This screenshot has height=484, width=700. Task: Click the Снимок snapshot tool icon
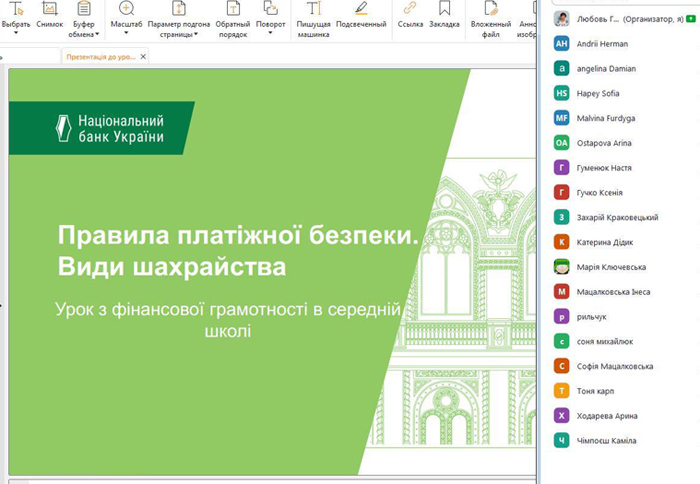(x=49, y=9)
